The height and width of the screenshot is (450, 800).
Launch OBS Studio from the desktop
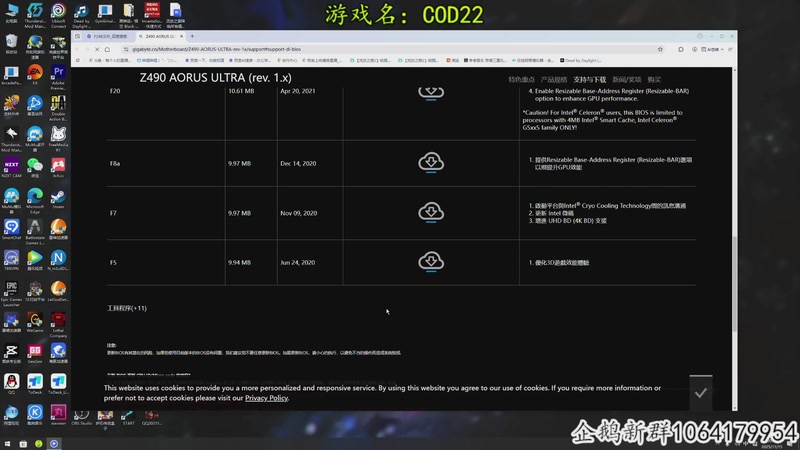click(x=82, y=417)
